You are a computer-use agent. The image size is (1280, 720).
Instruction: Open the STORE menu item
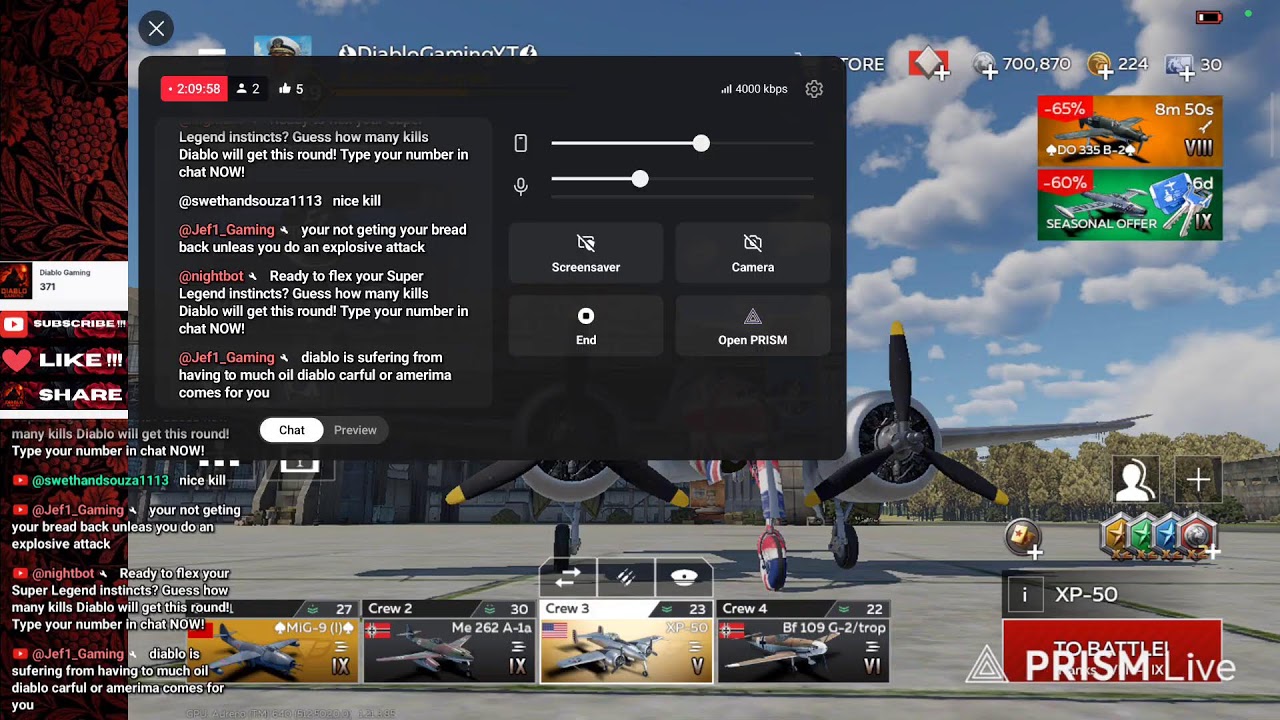point(861,64)
